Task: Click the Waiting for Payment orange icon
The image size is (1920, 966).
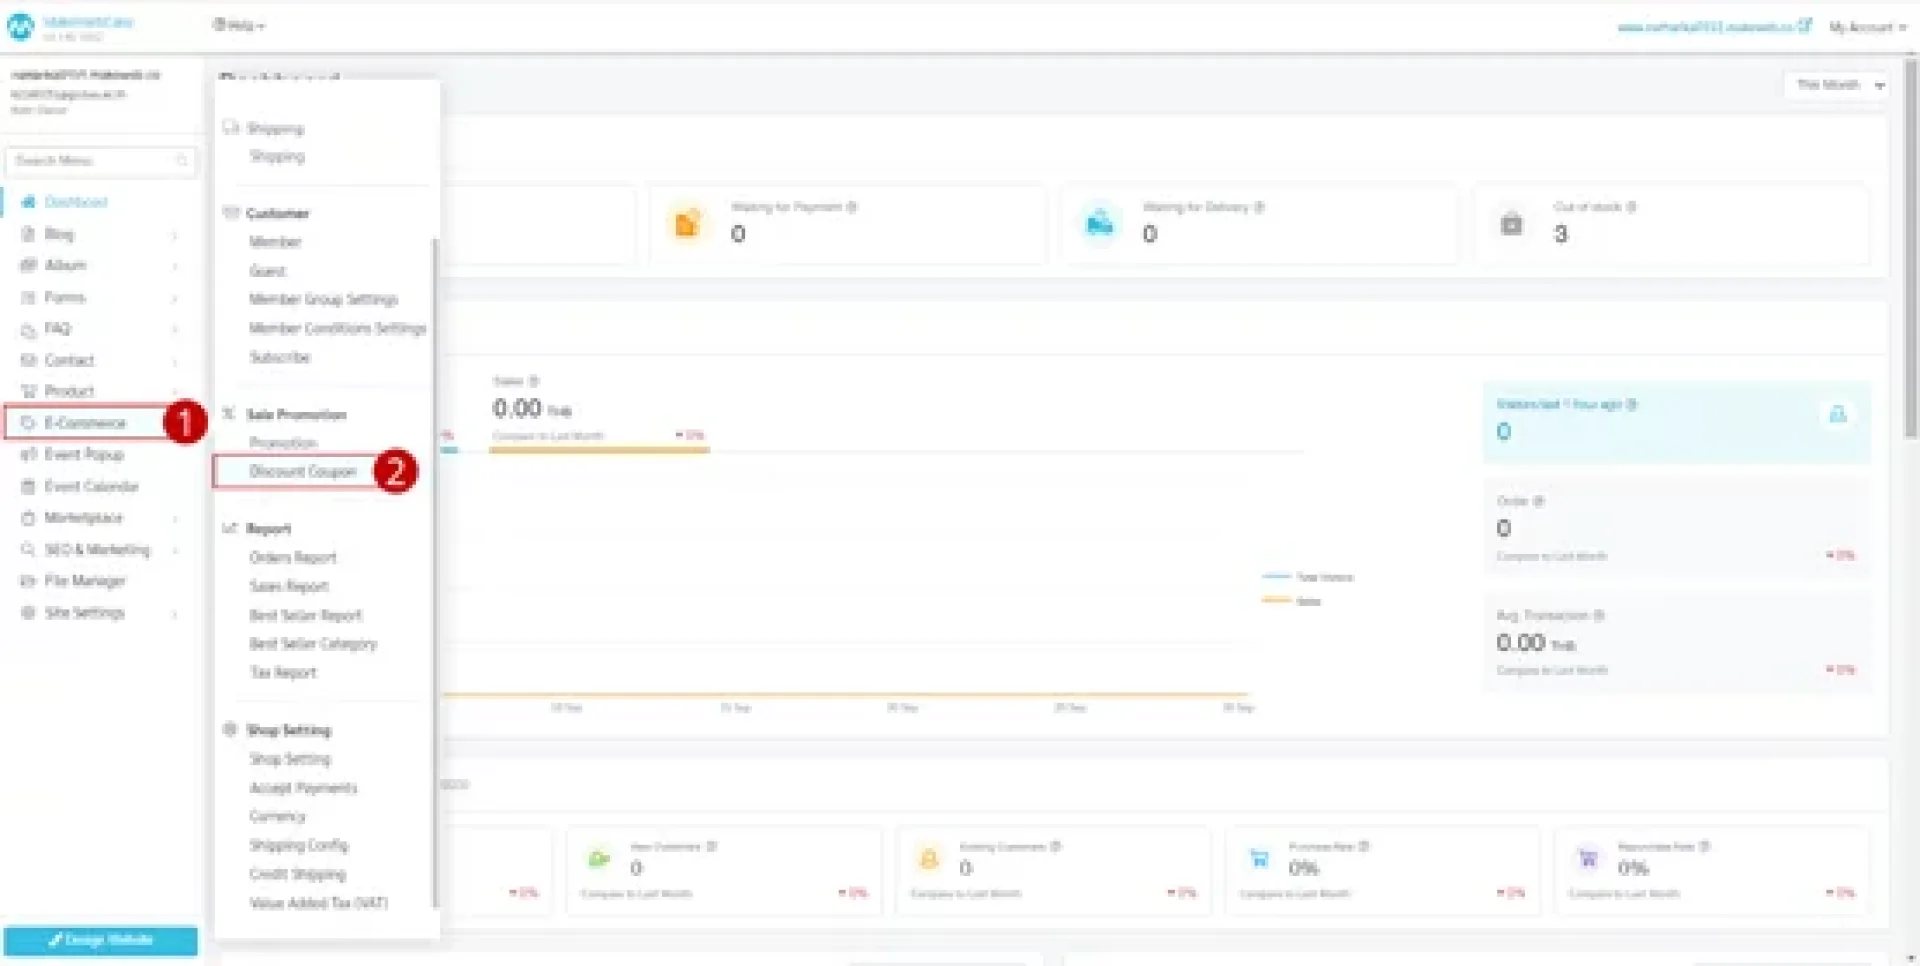Action: pyautogui.click(x=687, y=224)
